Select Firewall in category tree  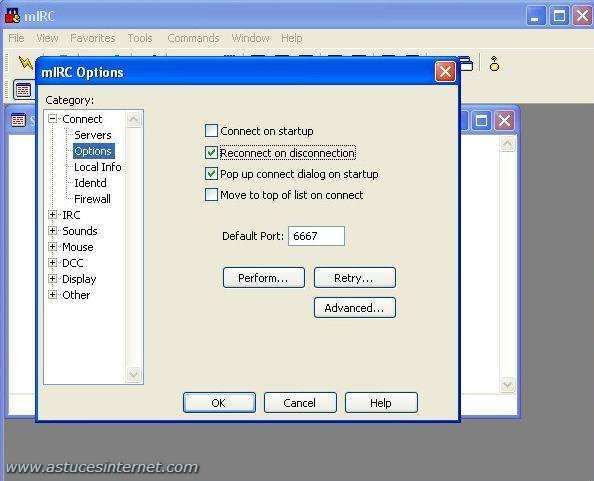coord(92,199)
